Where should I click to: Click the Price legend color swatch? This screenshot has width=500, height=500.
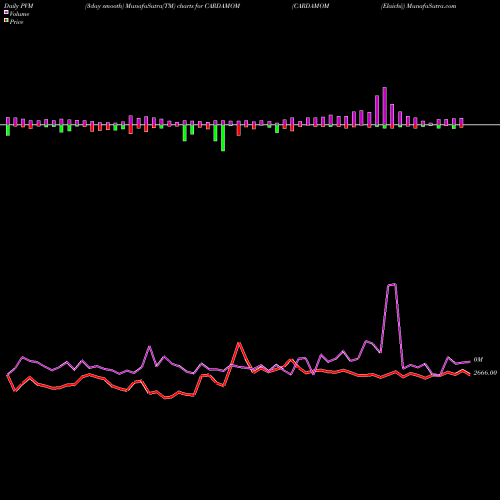(6, 21)
